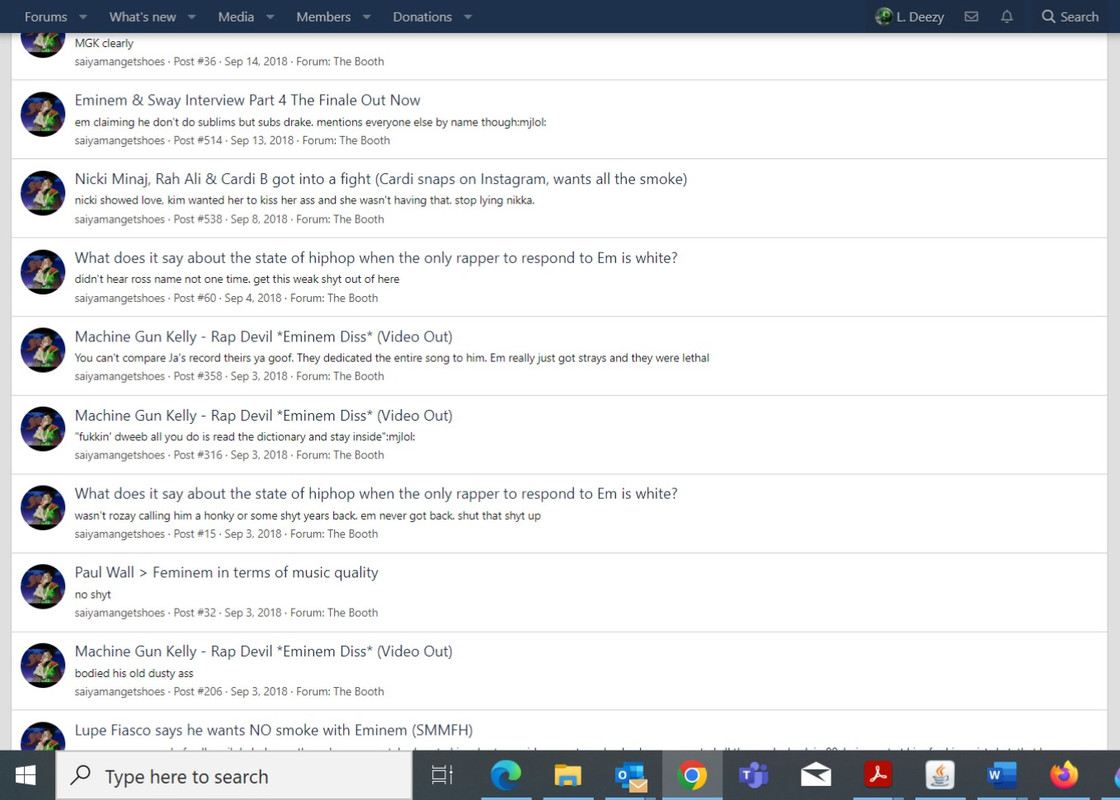Click The Booth forum link on Post #32
The height and width of the screenshot is (800, 1120).
[352, 612]
